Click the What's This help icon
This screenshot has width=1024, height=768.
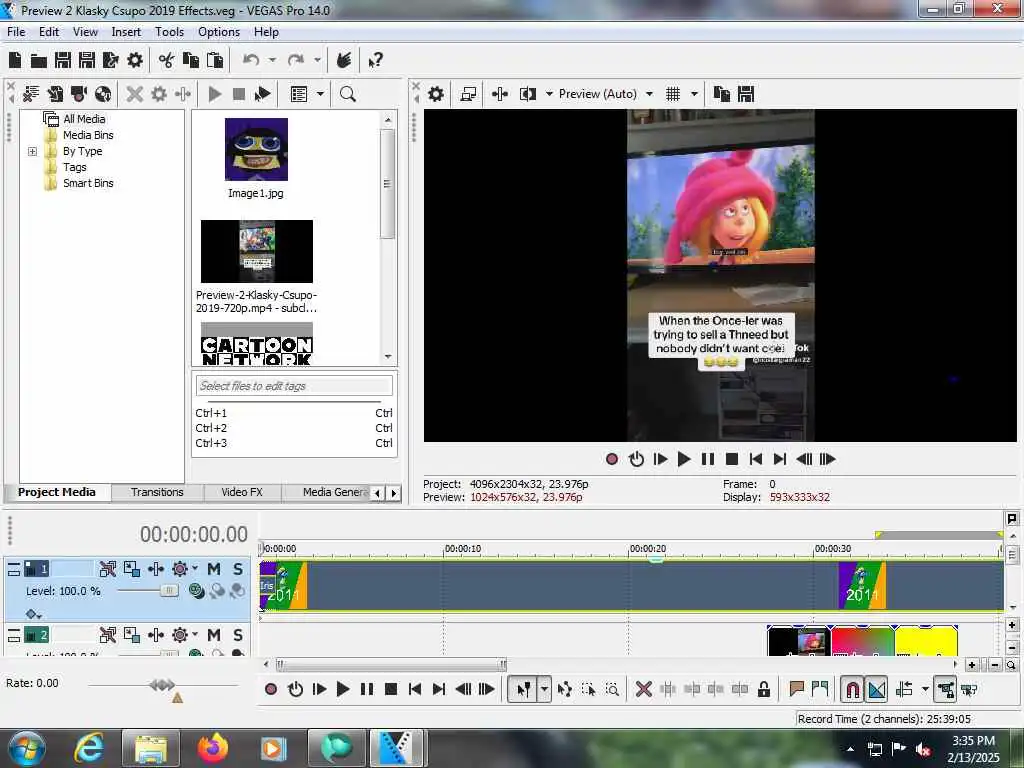[376, 61]
